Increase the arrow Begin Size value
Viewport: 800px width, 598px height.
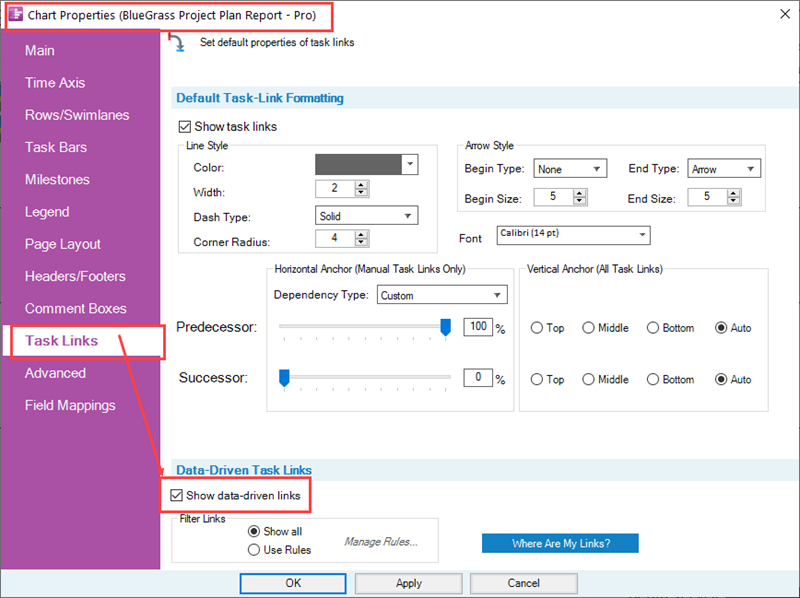tap(580, 193)
